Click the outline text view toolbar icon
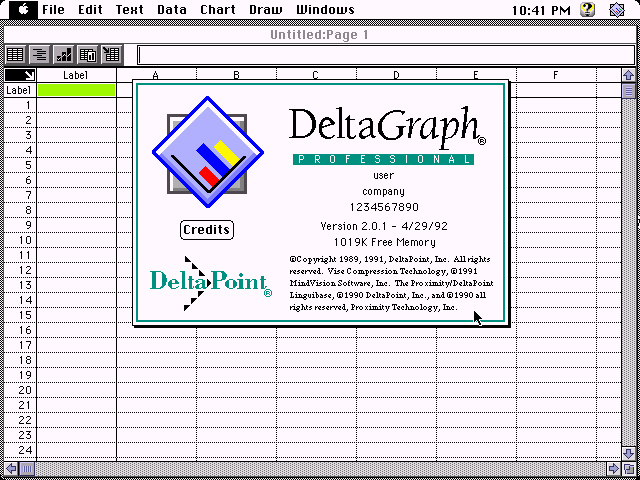 [x=40, y=54]
